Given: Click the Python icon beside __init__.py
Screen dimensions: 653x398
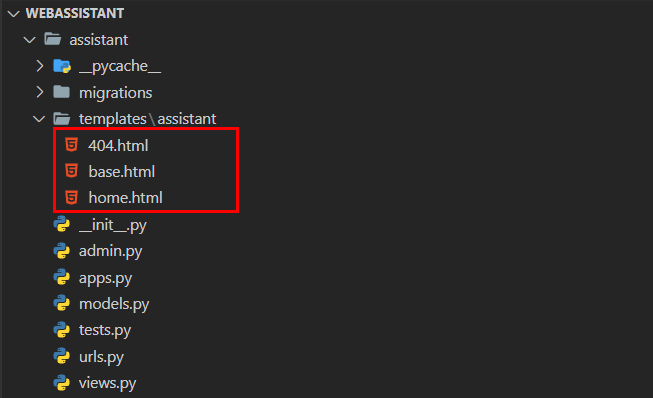Looking at the screenshot, I should coord(62,224).
